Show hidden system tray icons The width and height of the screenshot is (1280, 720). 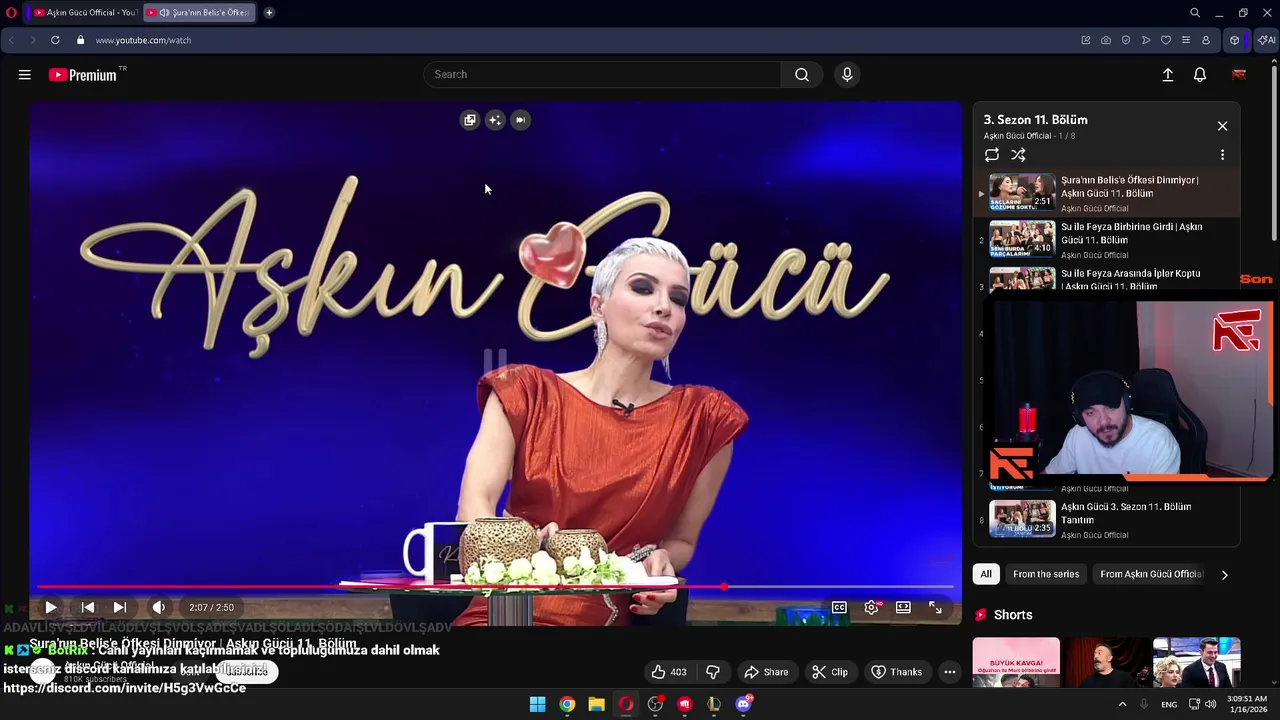tap(1122, 704)
